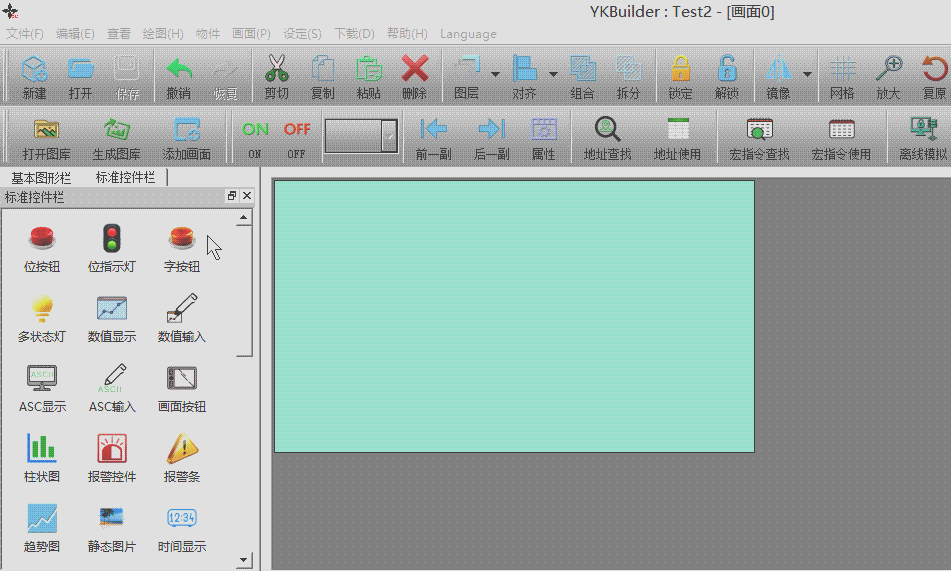This screenshot has height=571, width=951.
Task: Select the 位指示灯 indicator lamp control
Action: point(112,248)
